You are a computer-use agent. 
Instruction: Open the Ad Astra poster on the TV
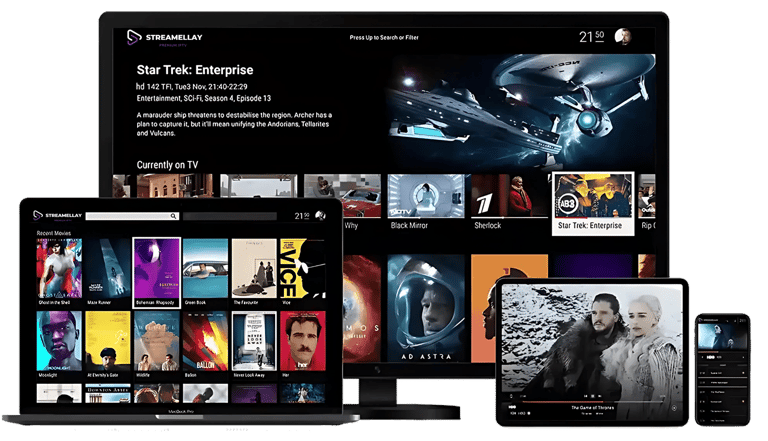pos(426,309)
